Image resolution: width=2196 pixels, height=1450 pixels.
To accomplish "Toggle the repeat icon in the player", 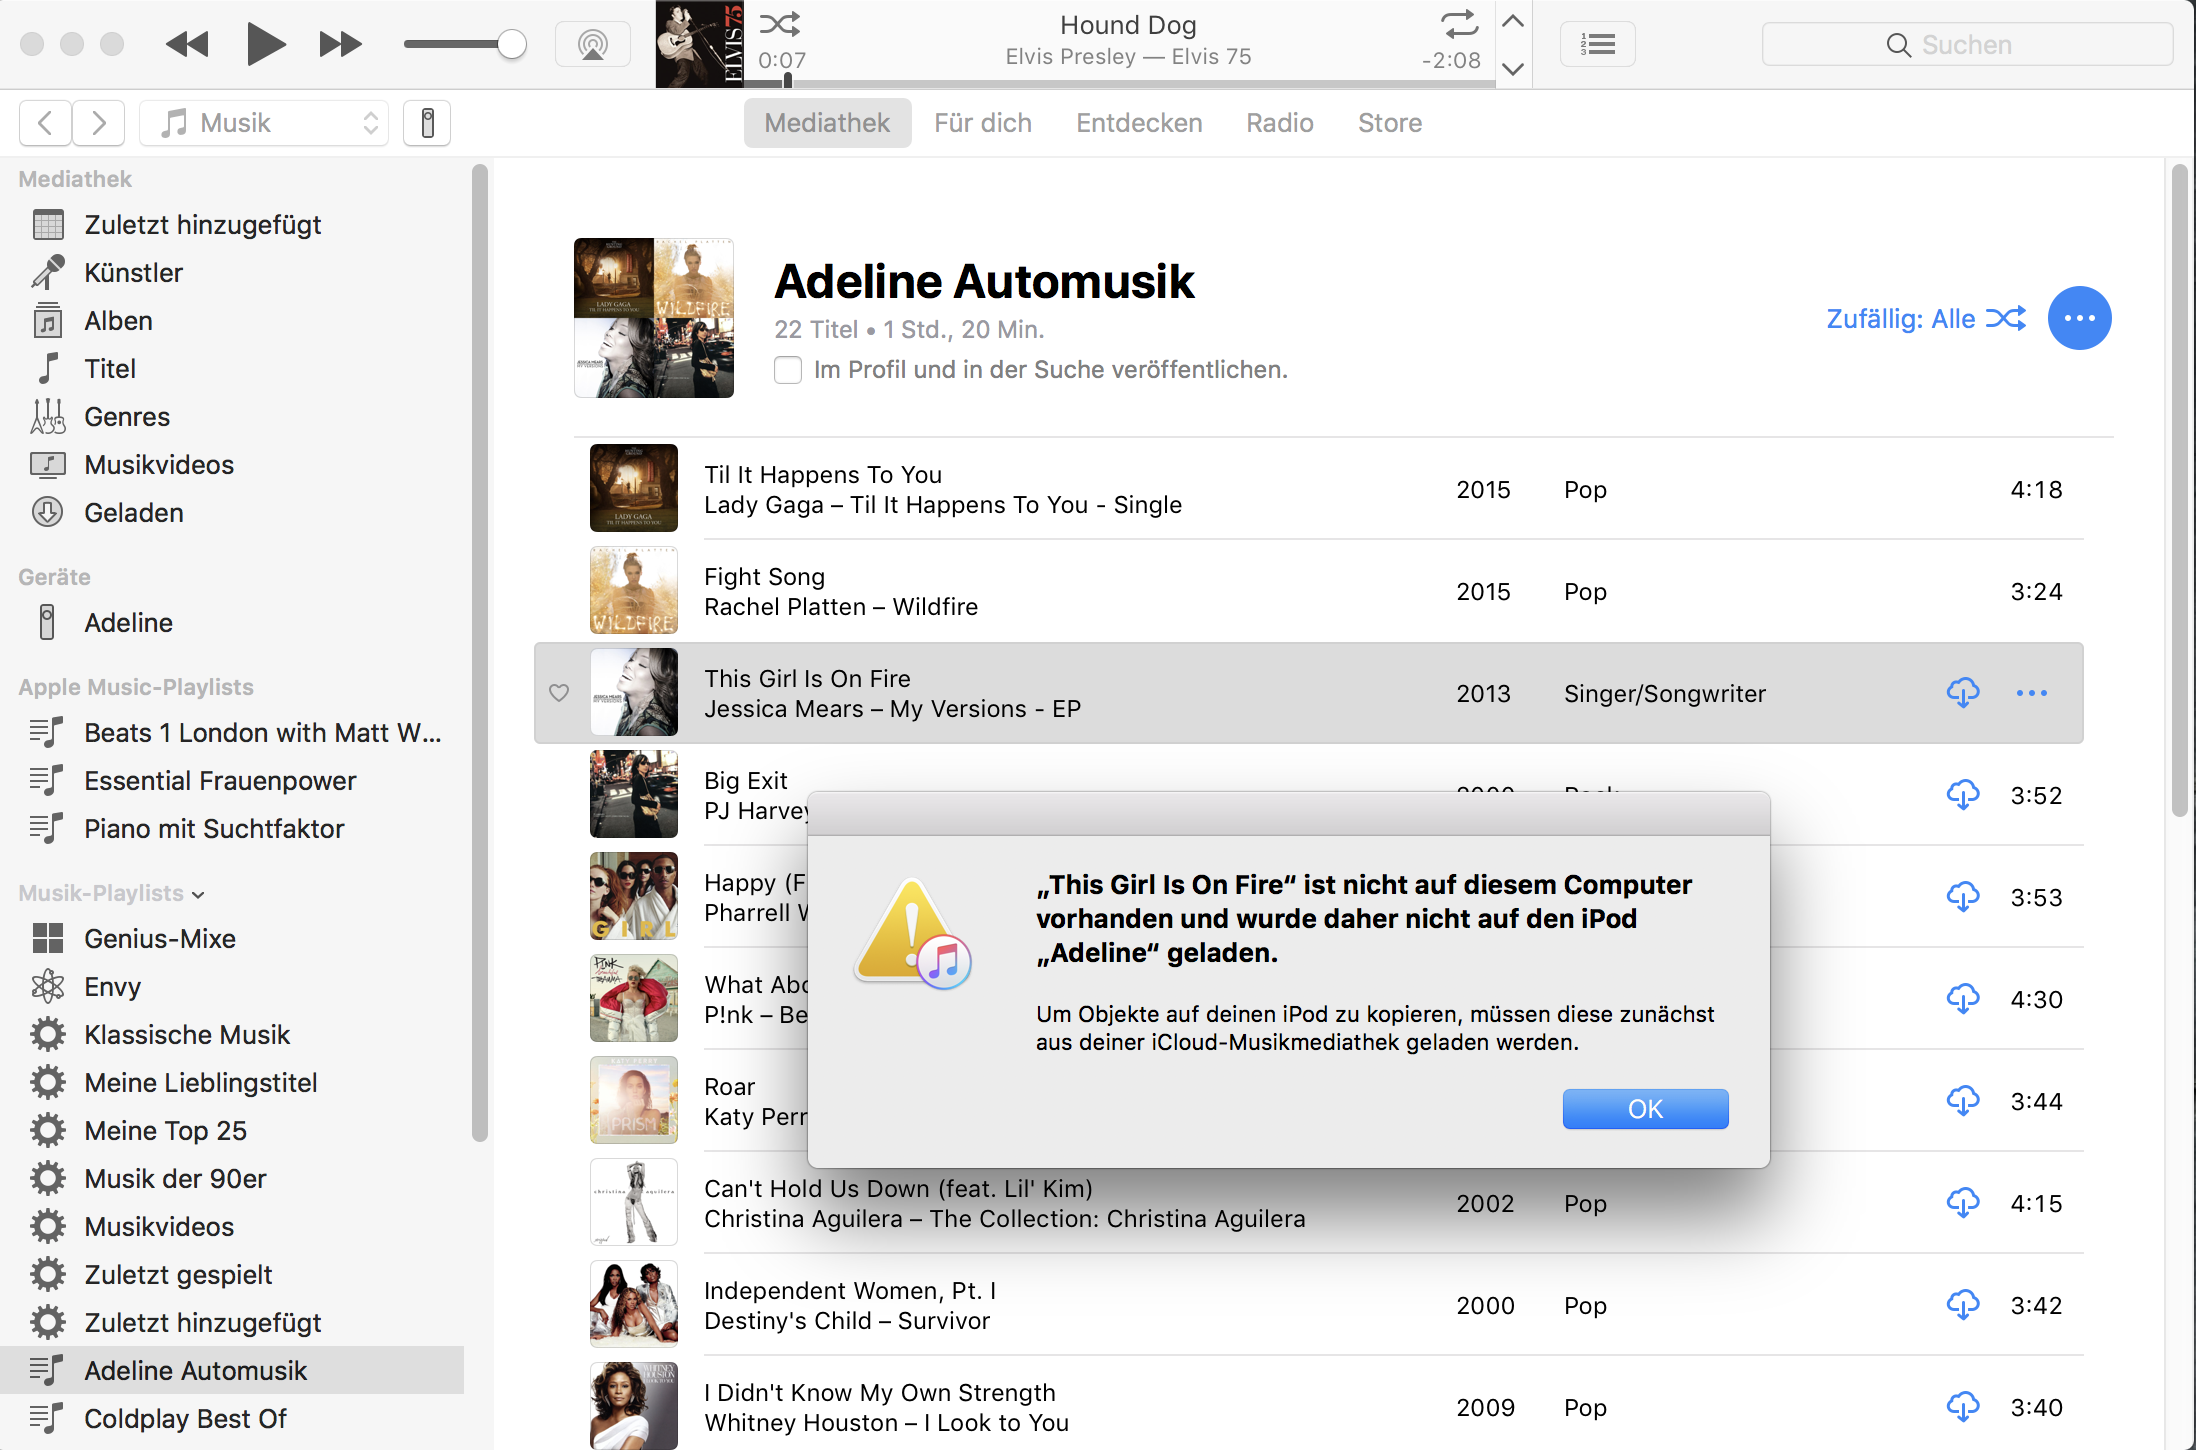I will point(1458,24).
